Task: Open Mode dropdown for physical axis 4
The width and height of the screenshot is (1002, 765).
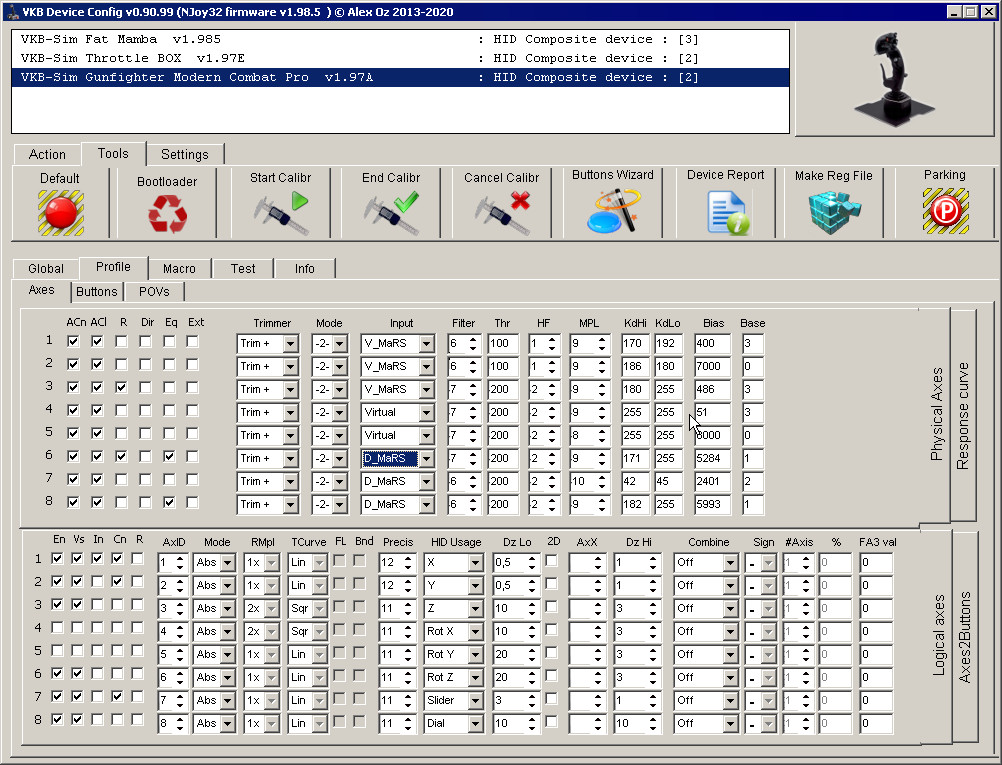Action: (339, 413)
